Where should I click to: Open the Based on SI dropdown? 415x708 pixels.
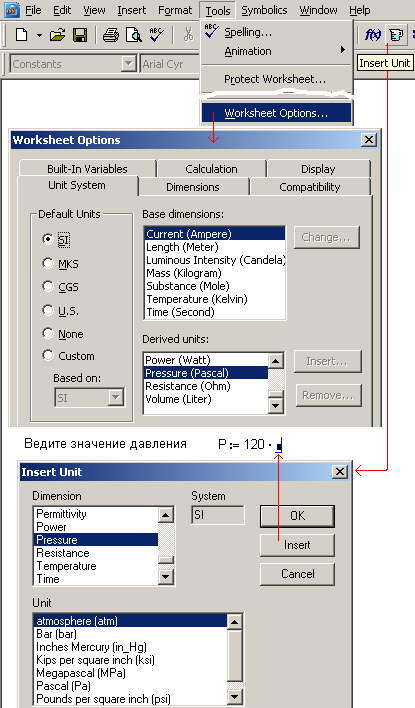116,398
